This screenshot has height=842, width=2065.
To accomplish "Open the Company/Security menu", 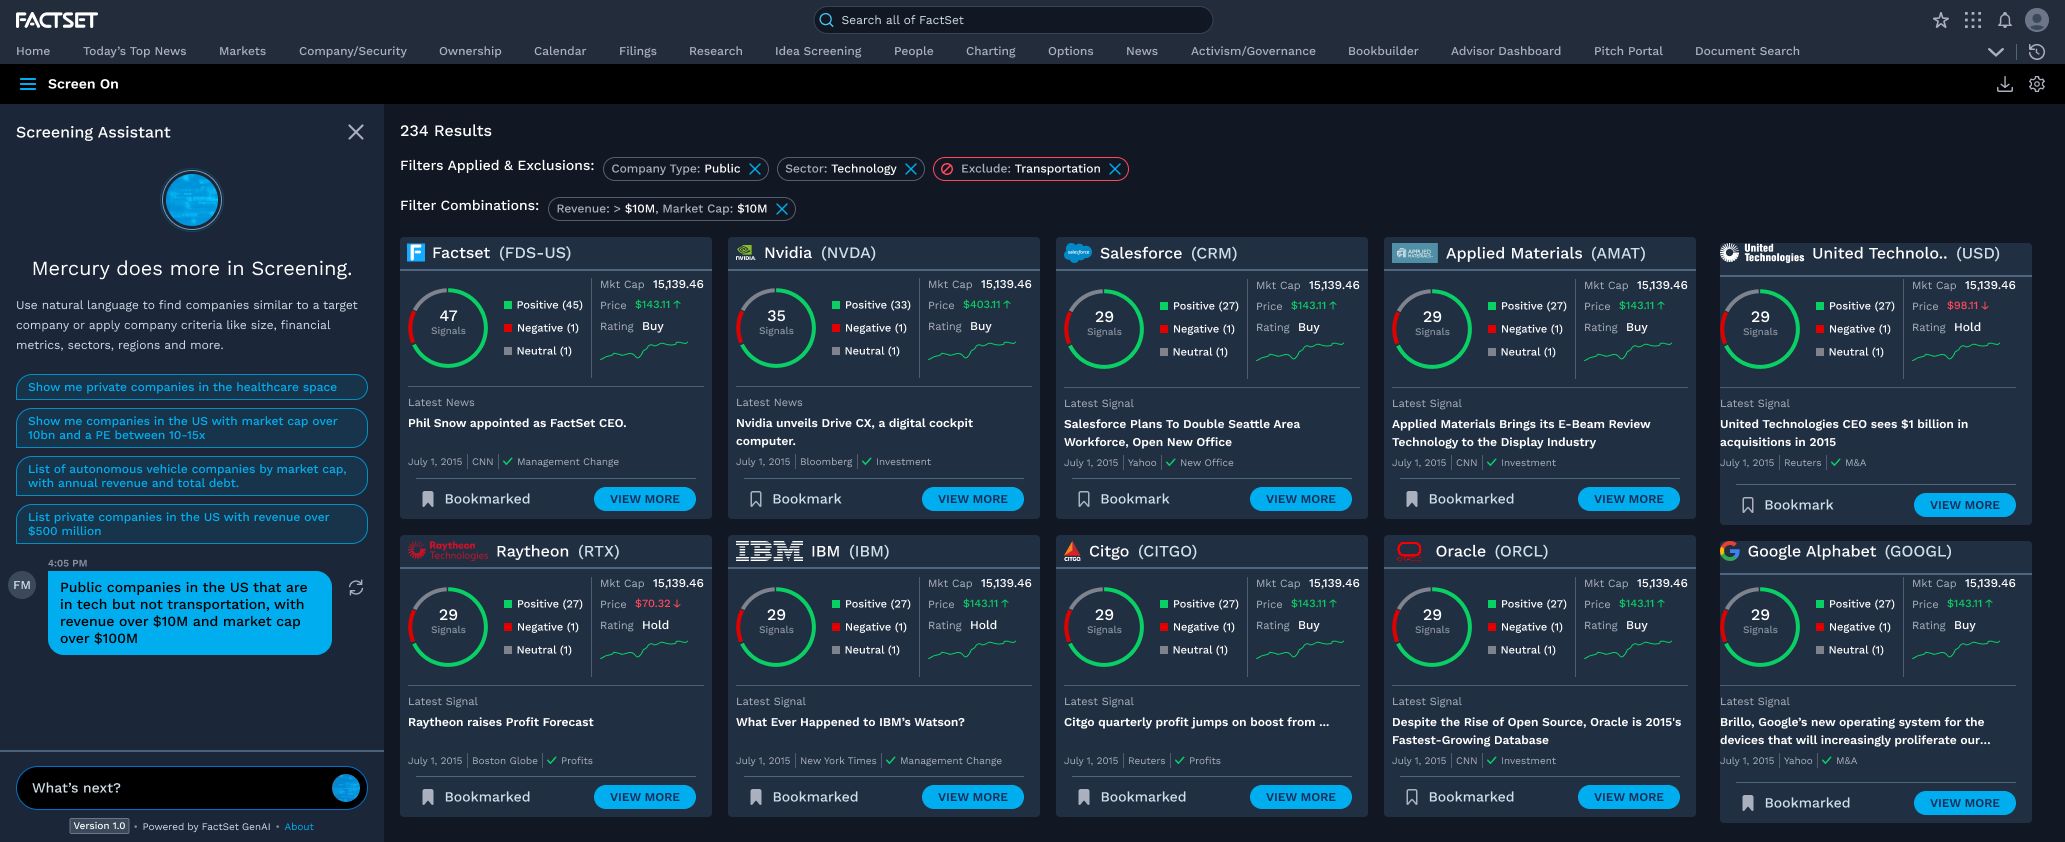I will pos(353,51).
